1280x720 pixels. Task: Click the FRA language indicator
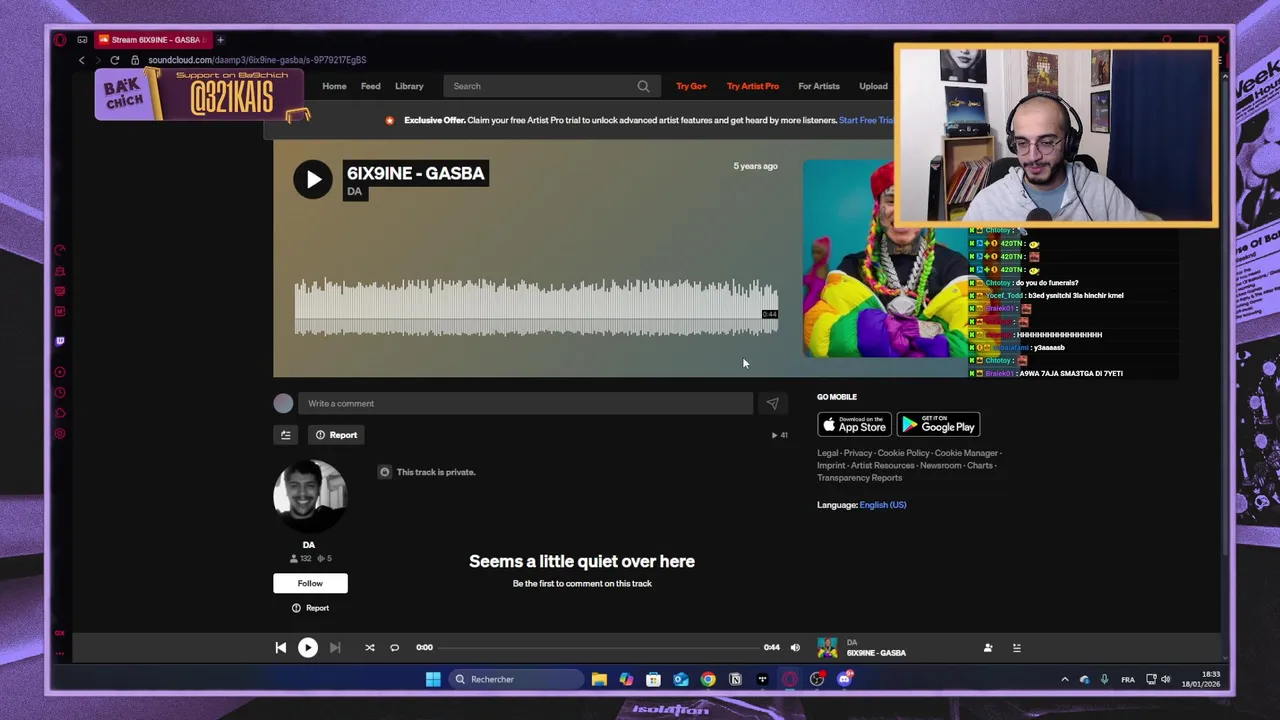point(1128,680)
